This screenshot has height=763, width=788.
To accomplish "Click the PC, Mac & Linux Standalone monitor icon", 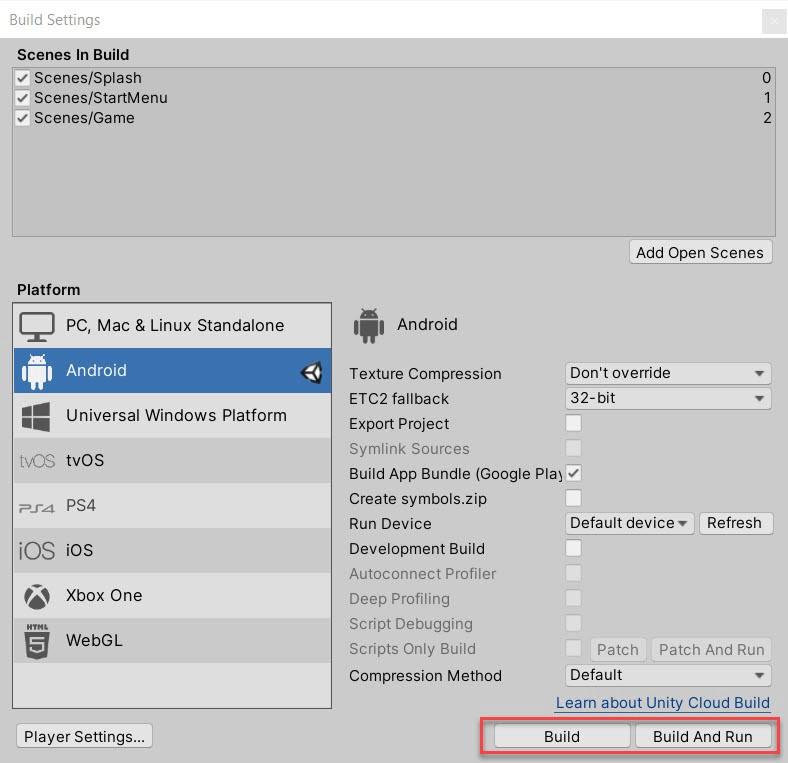I will click(x=37, y=326).
